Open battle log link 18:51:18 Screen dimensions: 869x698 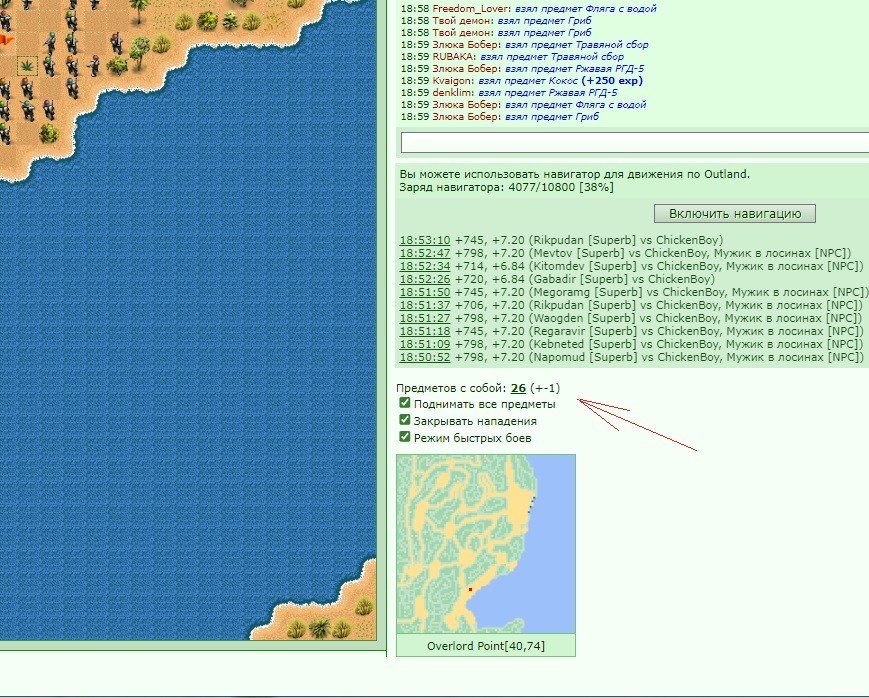[425, 331]
